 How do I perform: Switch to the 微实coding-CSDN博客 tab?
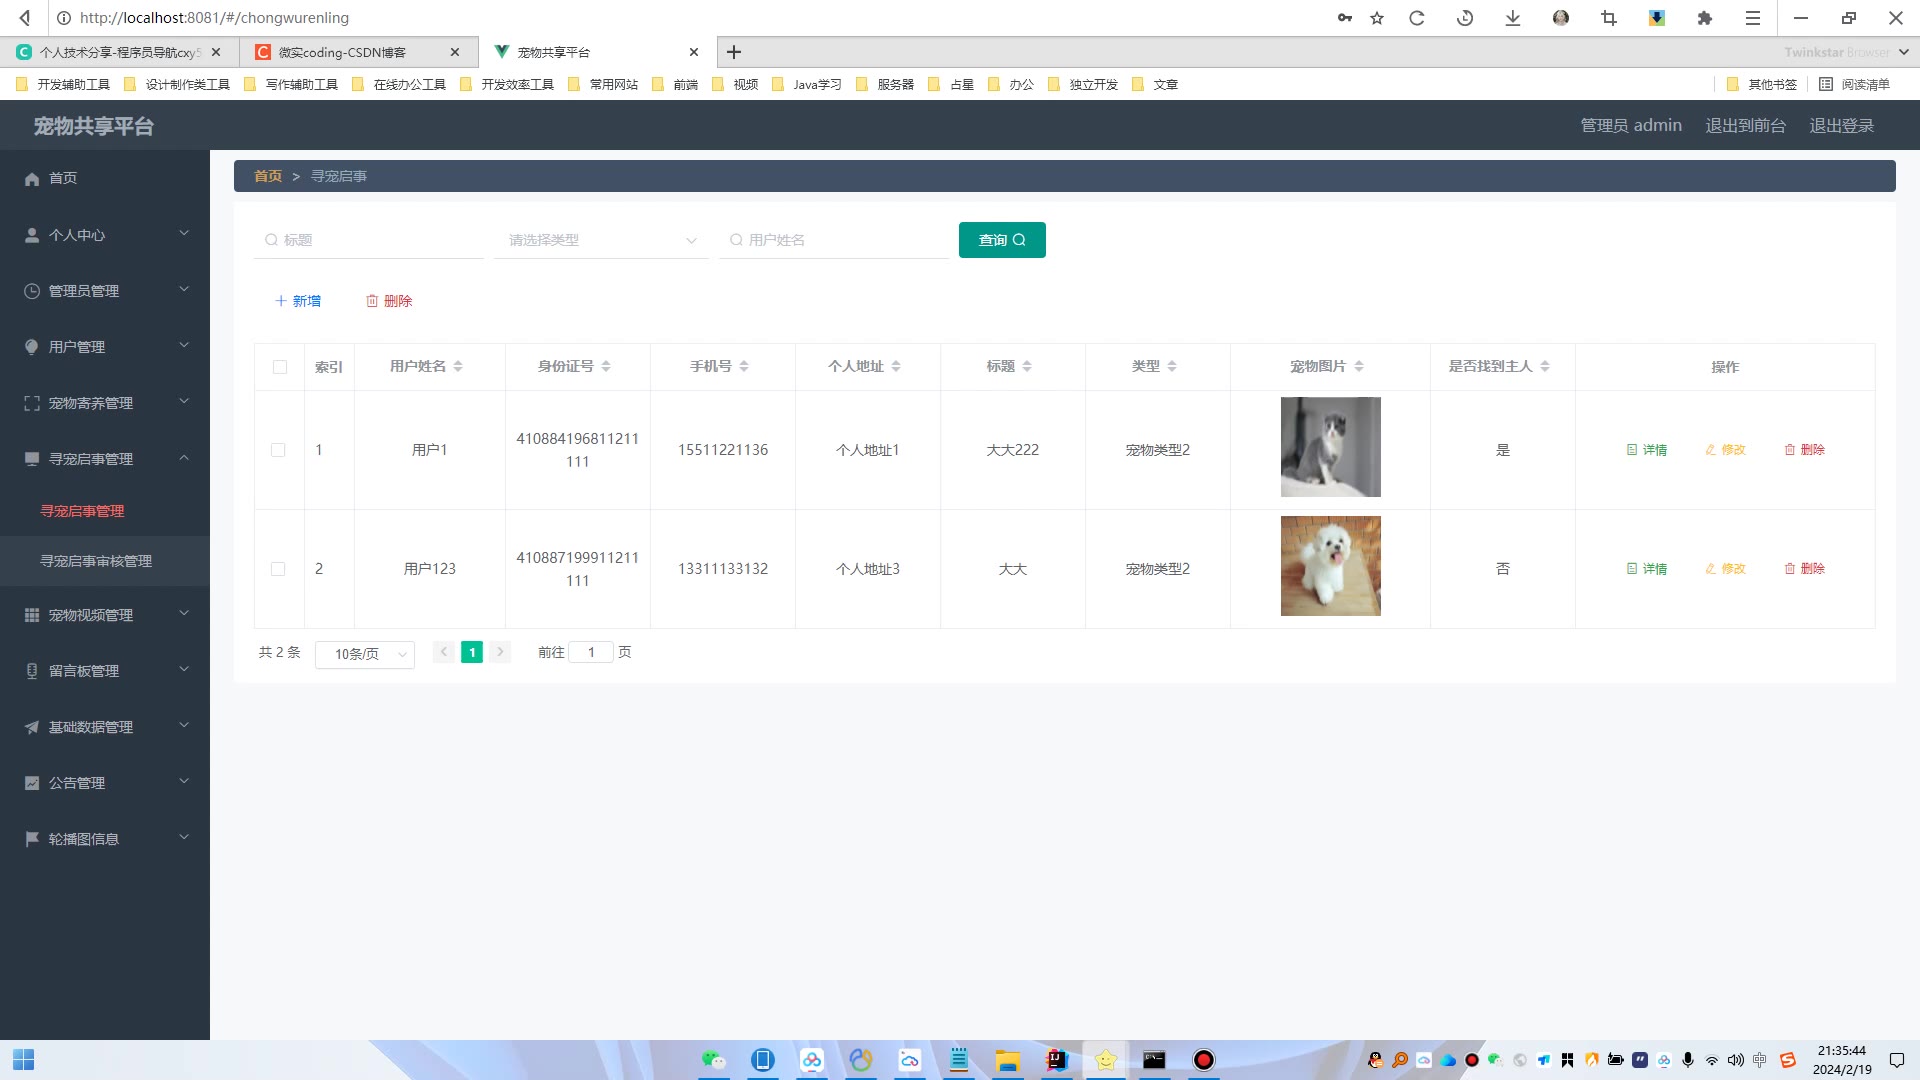tap(358, 52)
